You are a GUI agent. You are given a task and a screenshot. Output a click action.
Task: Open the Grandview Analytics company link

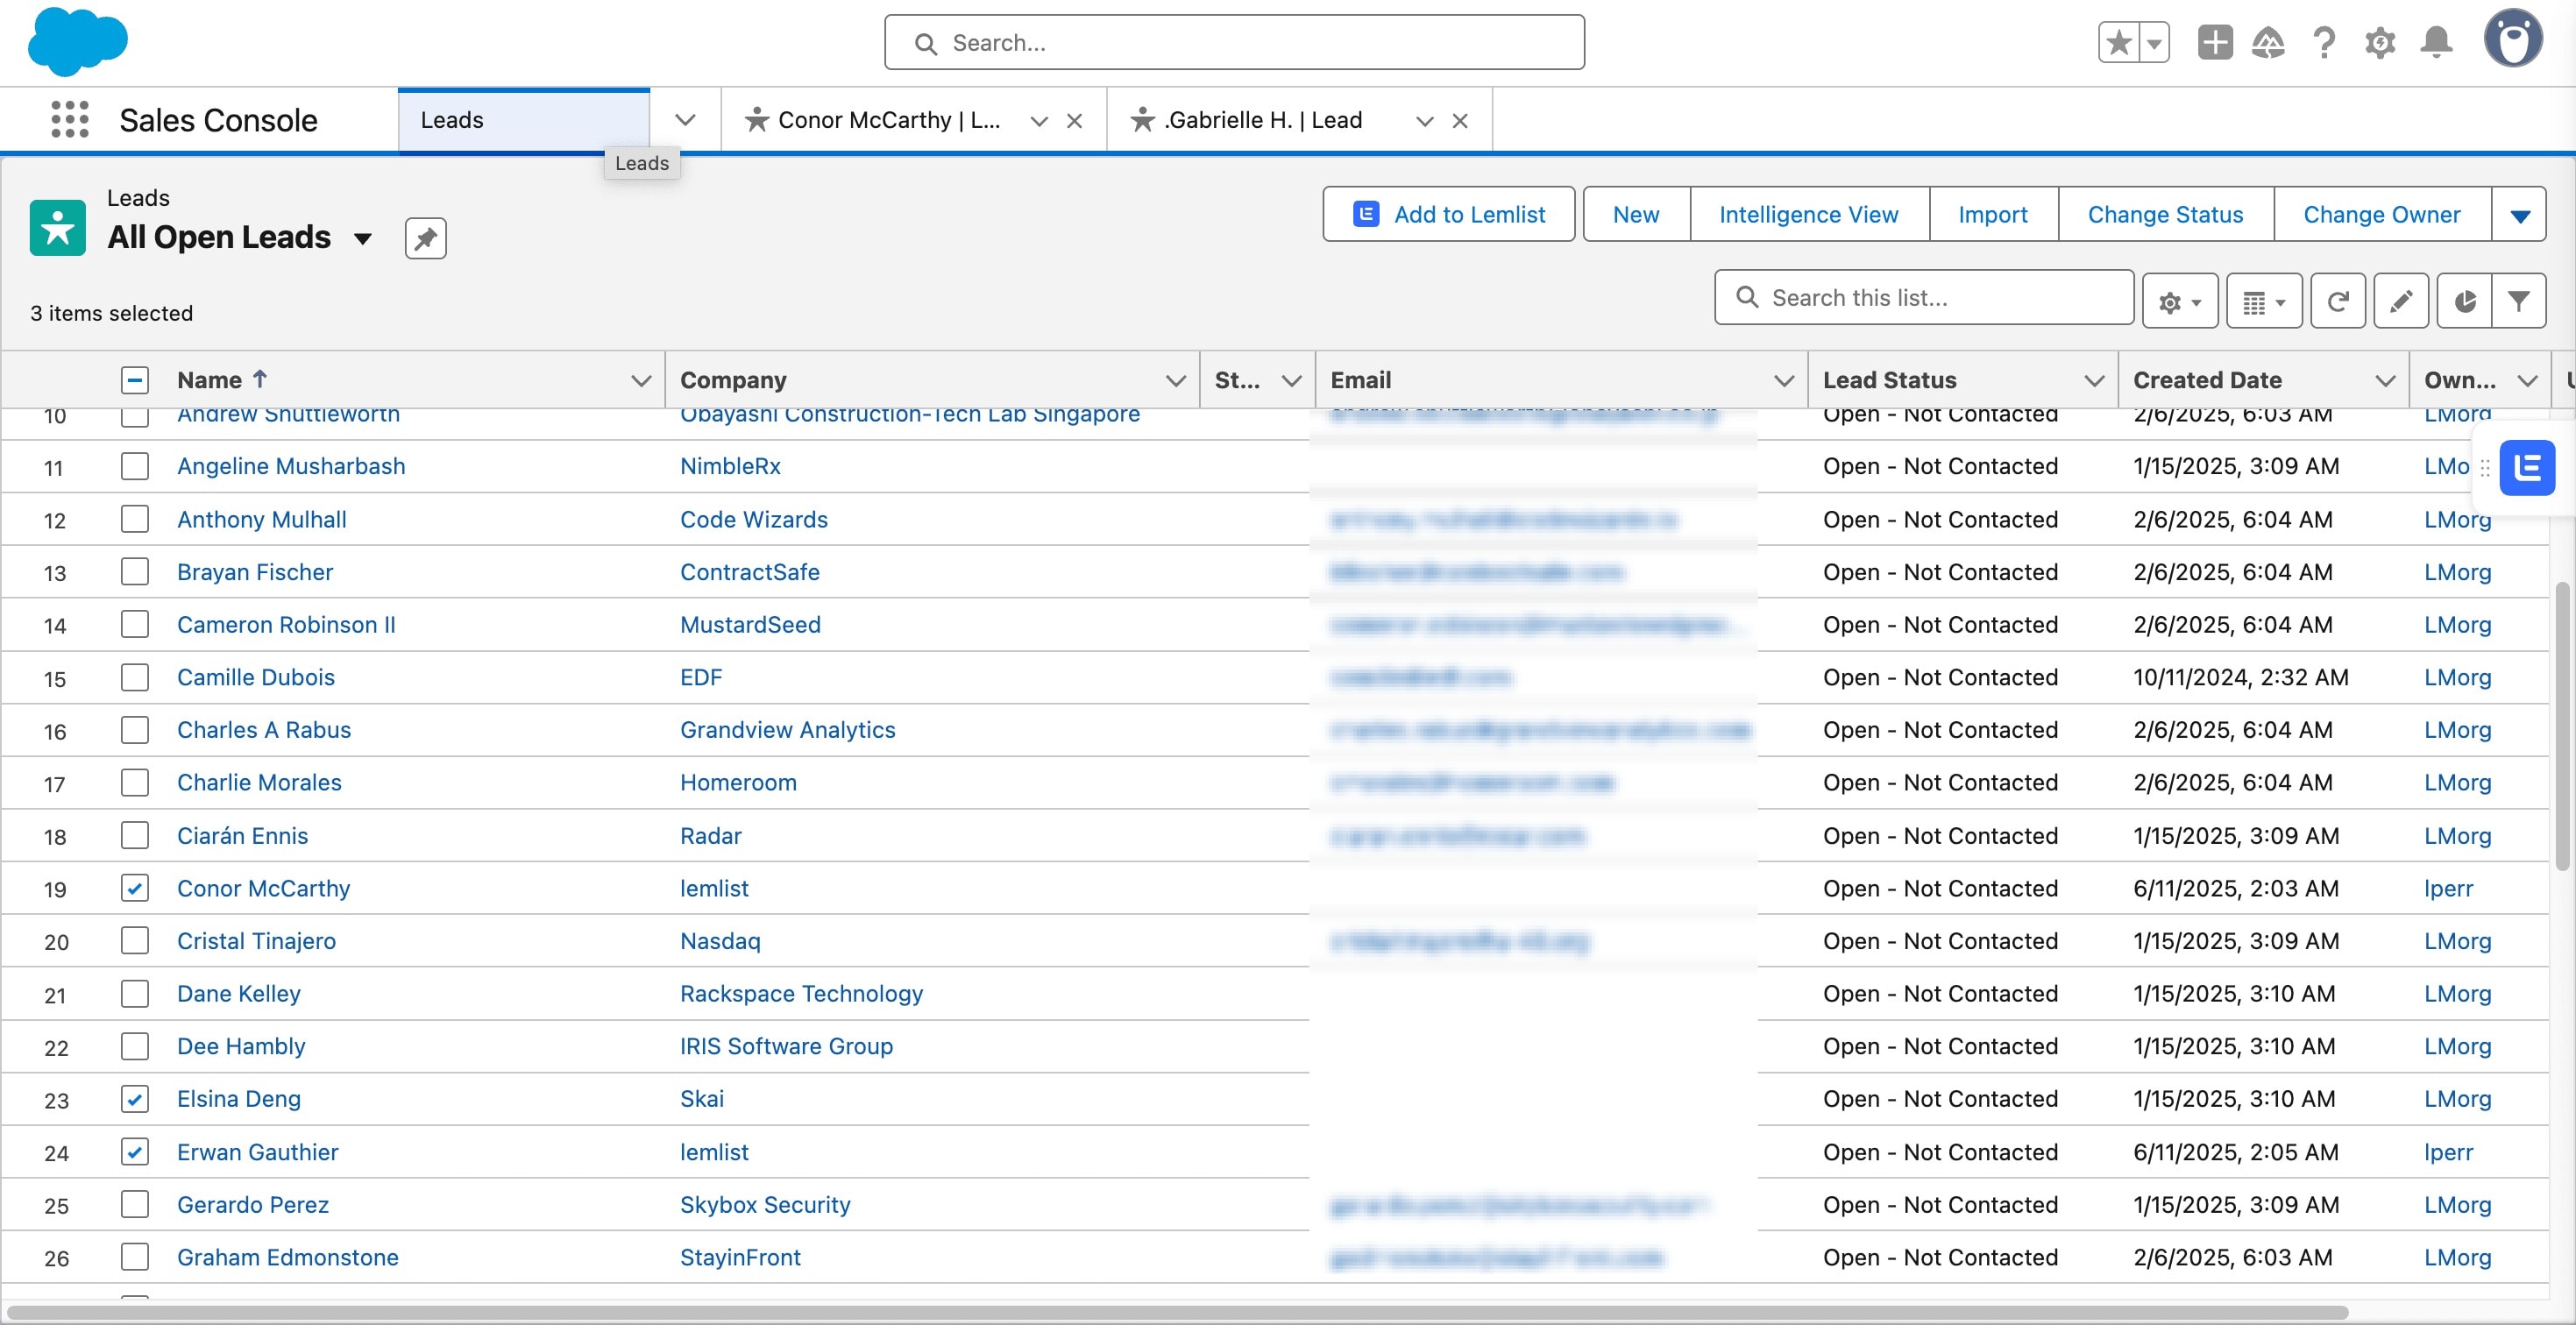tap(787, 729)
